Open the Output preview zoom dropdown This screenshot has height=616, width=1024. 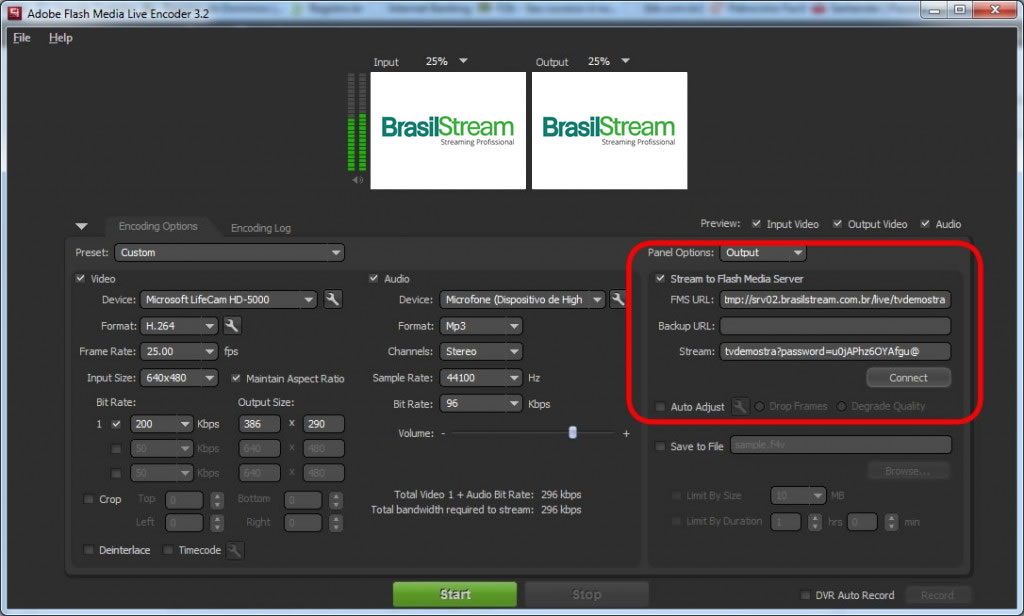pyautogui.click(x=625, y=61)
